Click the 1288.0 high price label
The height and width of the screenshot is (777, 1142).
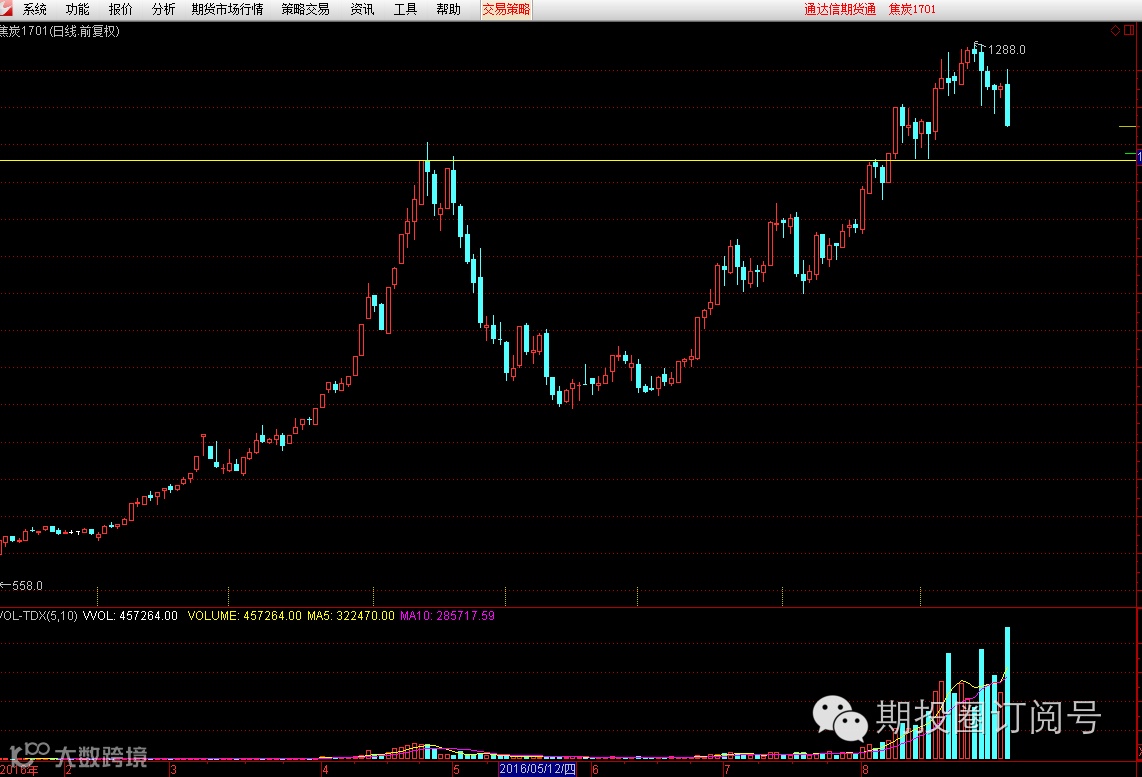[x=1007, y=50]
